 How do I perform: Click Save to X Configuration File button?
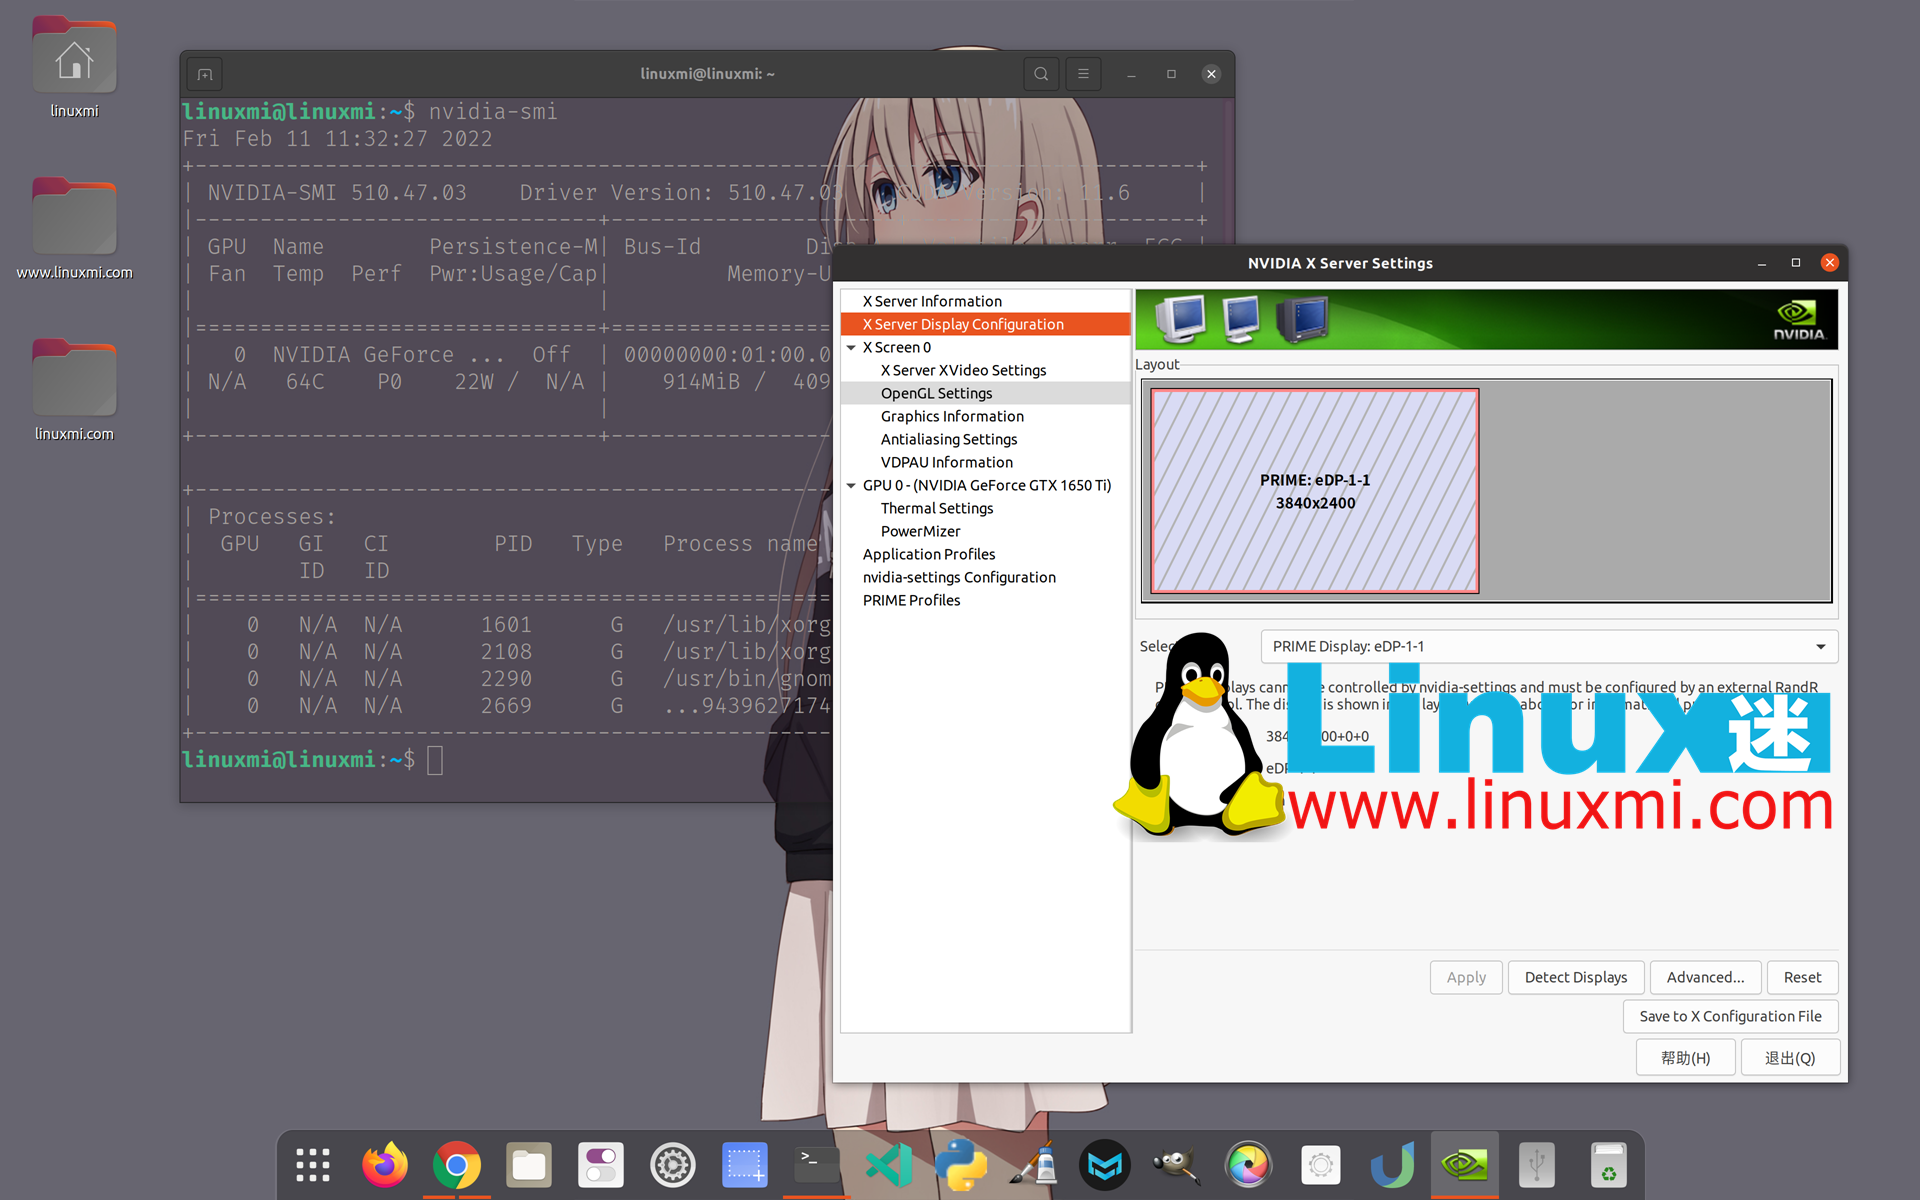pyautogui.click(x=1731, y=1016)
